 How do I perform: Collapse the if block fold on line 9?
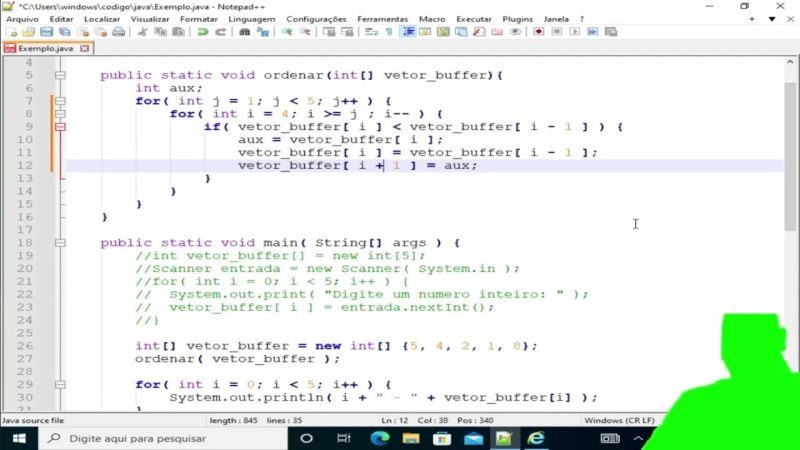60,127
